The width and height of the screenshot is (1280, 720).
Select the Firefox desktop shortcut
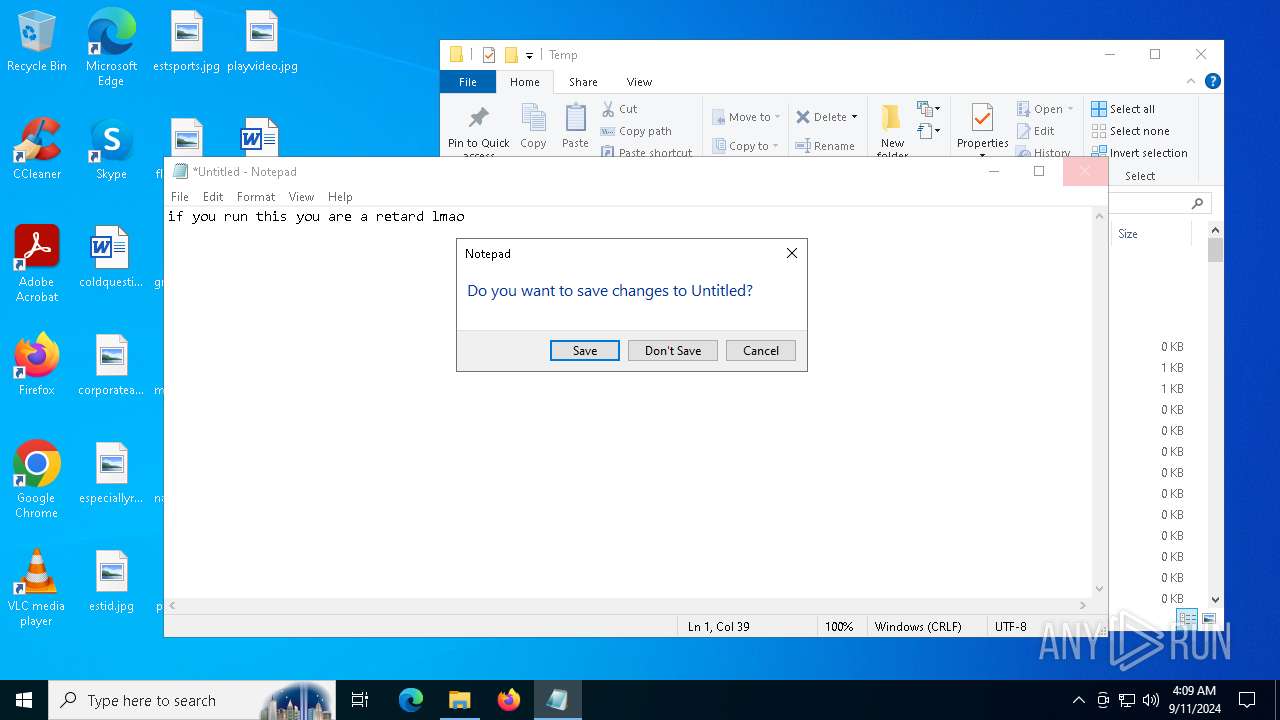click(x=37, y=365)
